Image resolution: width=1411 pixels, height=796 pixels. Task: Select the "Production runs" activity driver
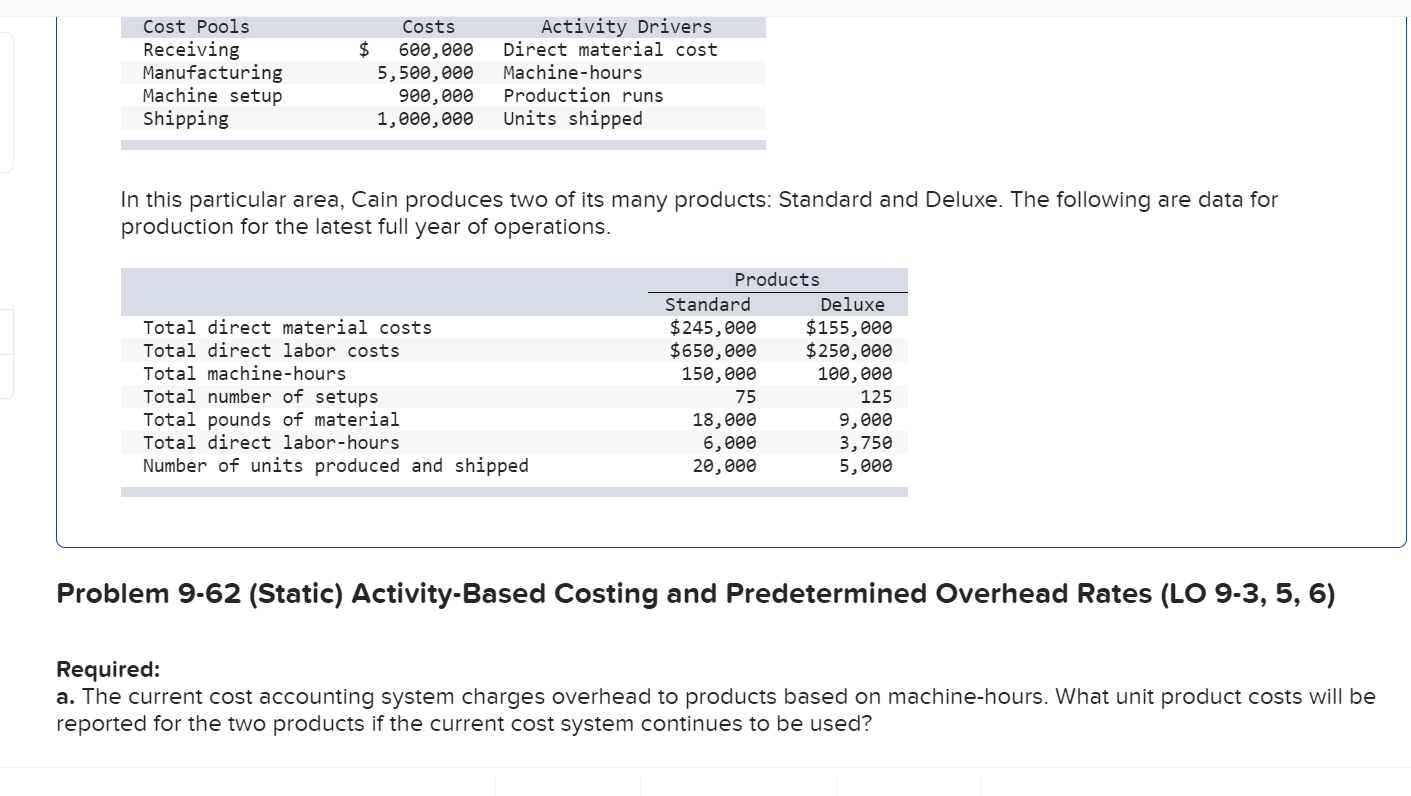(x=583, y=96)
